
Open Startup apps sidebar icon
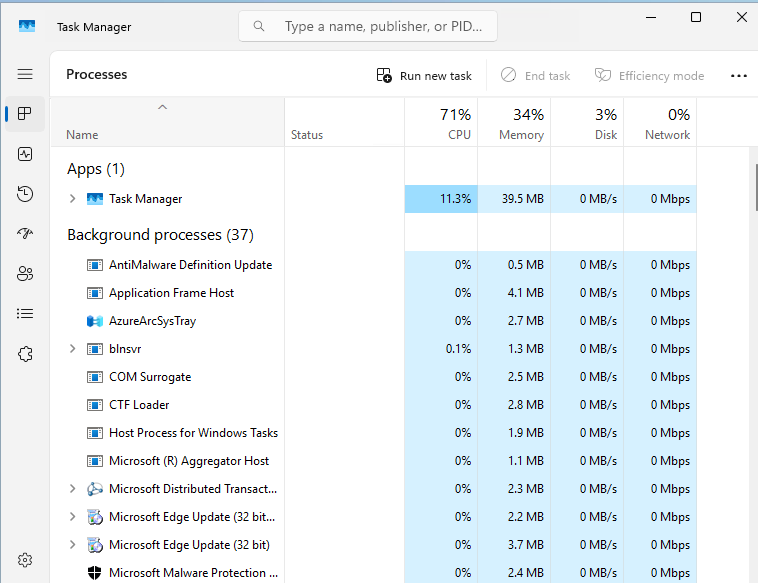click(25, 233)
